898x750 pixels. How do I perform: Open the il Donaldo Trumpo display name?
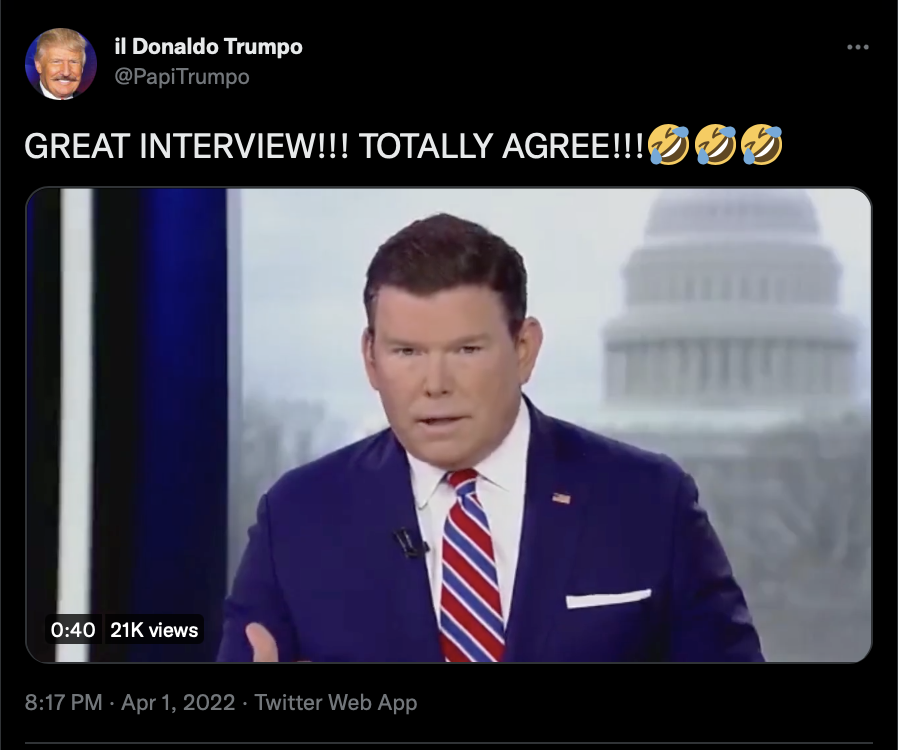(208, 46)
